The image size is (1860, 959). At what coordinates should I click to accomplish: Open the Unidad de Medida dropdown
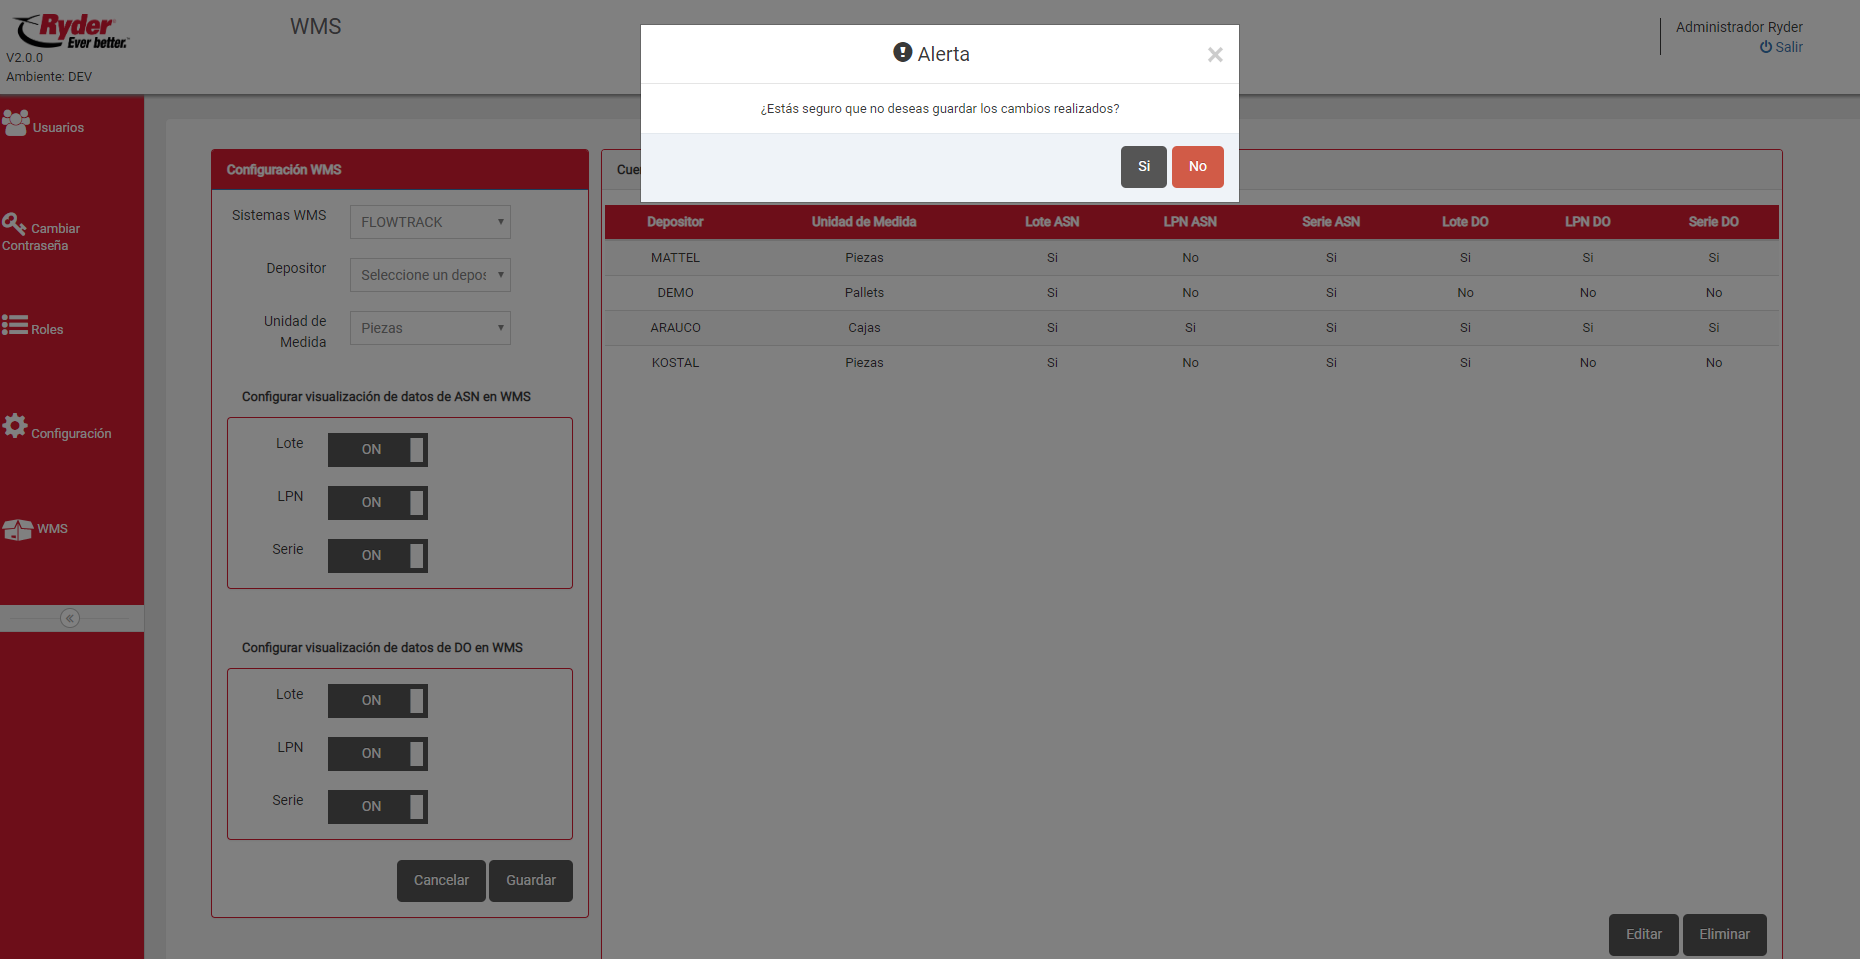point(430,328)
